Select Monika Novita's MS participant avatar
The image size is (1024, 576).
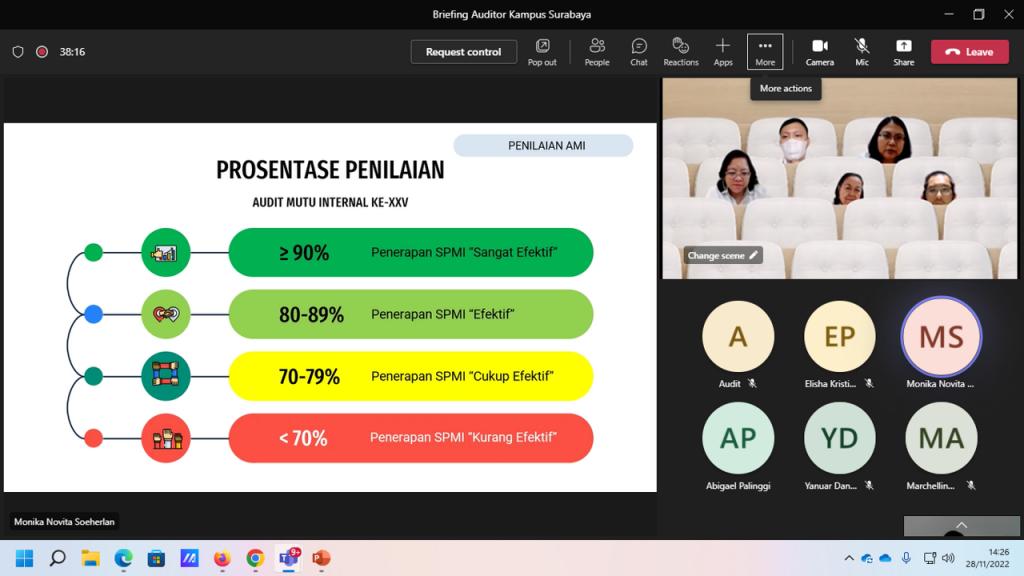coord(941,337)
